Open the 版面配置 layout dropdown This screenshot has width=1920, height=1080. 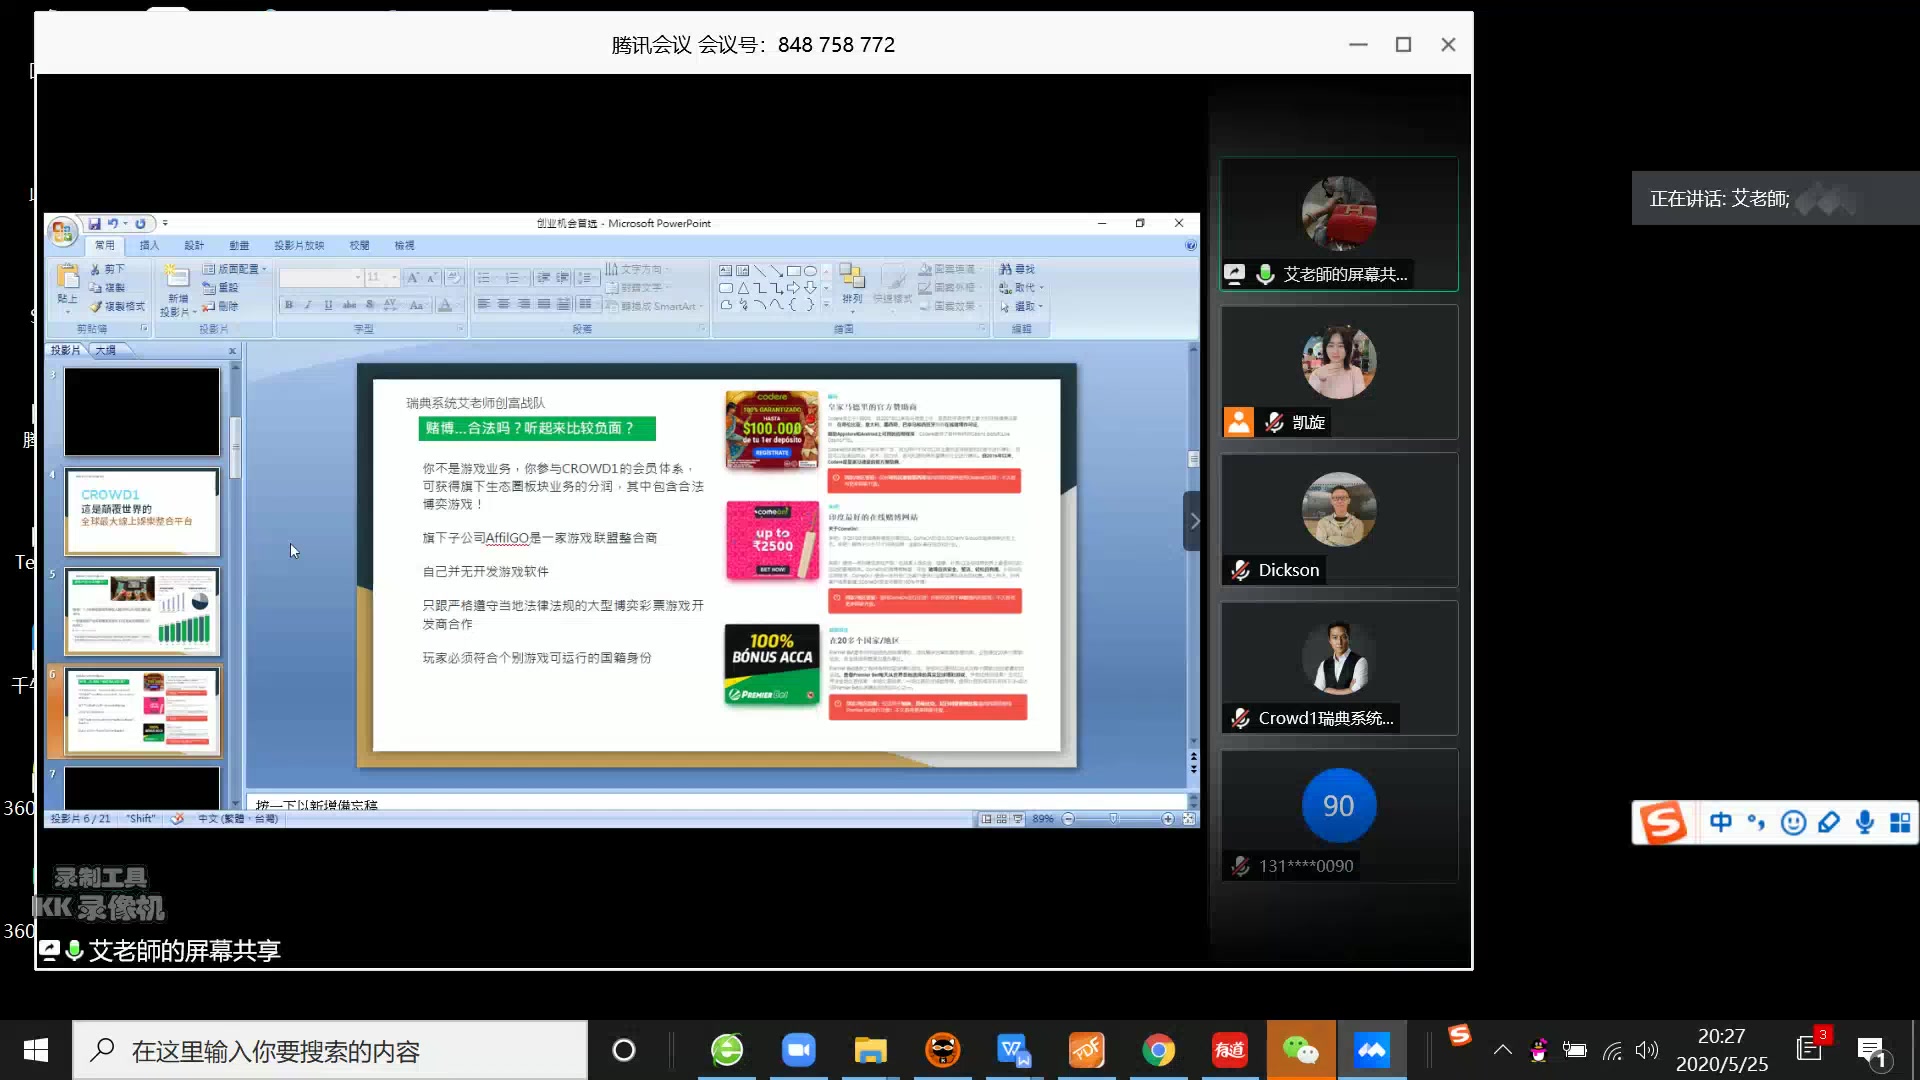click(x=235, y=269)
